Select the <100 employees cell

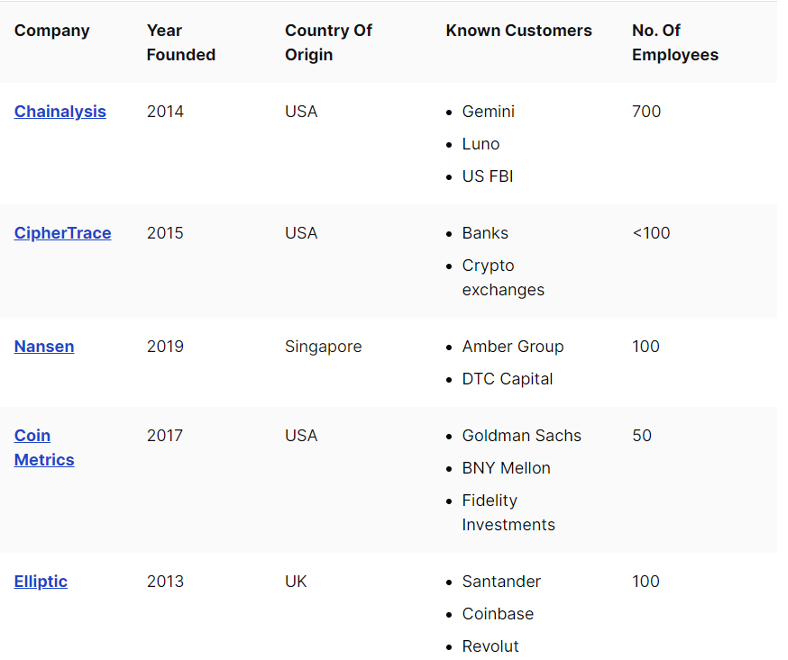(651, 233)
